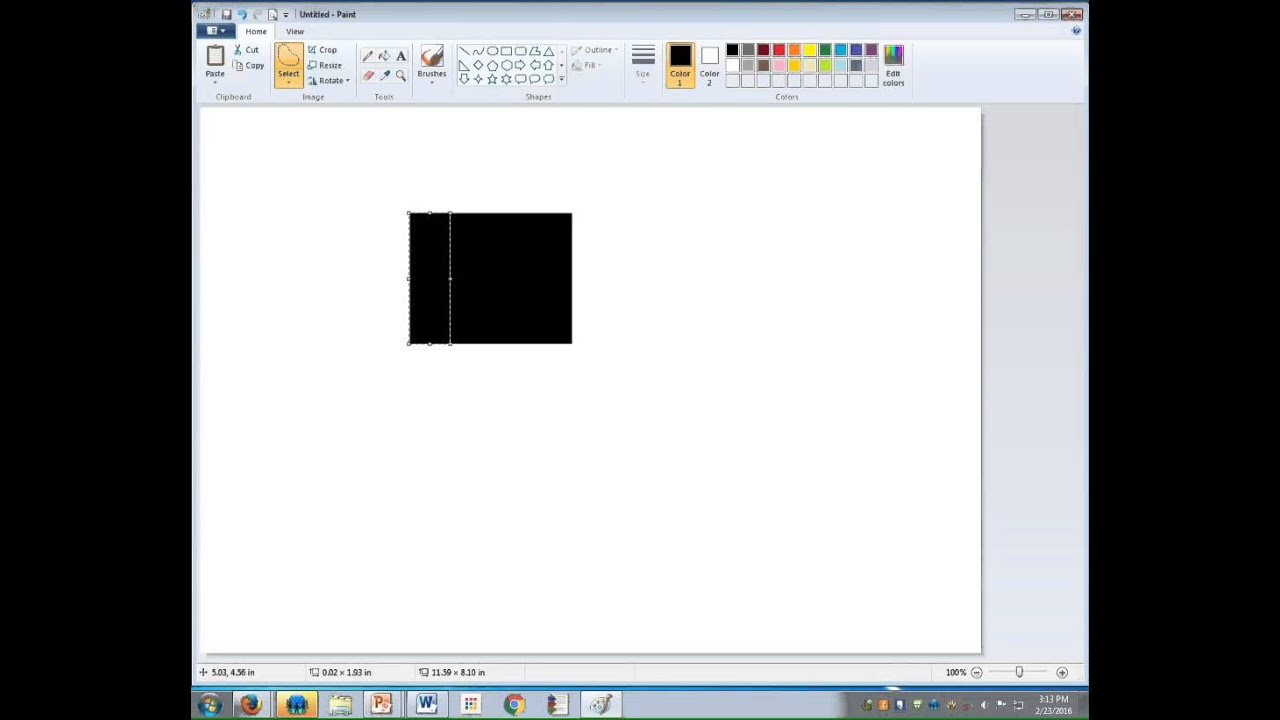This screenshot has width=1280, height=720.
Task: Pick the Fill with color bucket tool
Action: 384,56
